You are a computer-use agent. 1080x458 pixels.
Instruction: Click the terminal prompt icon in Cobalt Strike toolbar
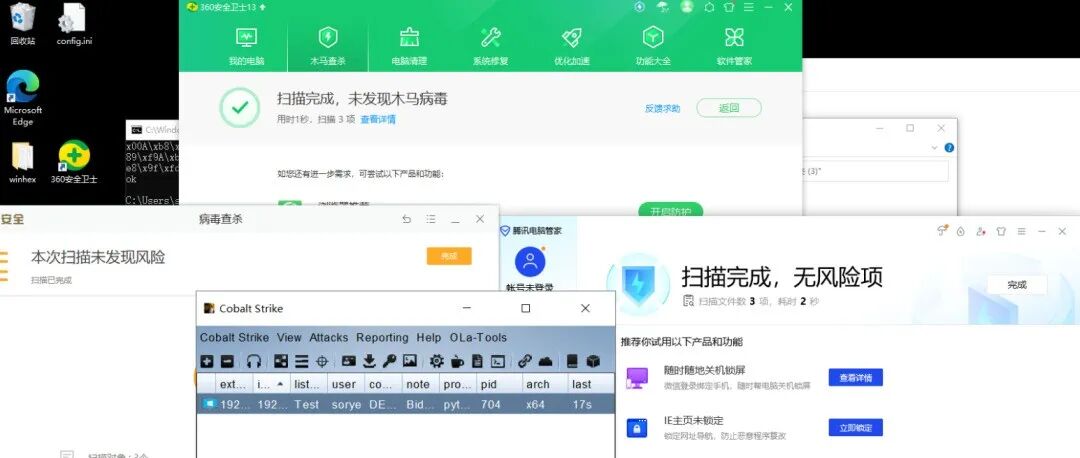pos(498,361)
